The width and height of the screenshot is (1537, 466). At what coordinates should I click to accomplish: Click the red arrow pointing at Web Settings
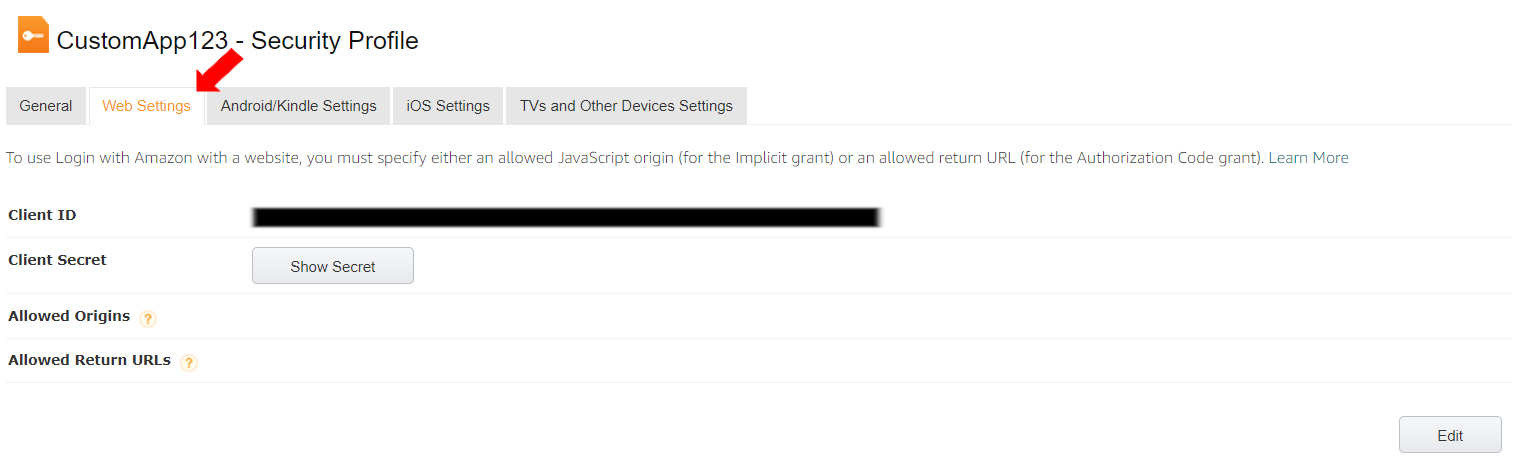click(x=221, y=70)
